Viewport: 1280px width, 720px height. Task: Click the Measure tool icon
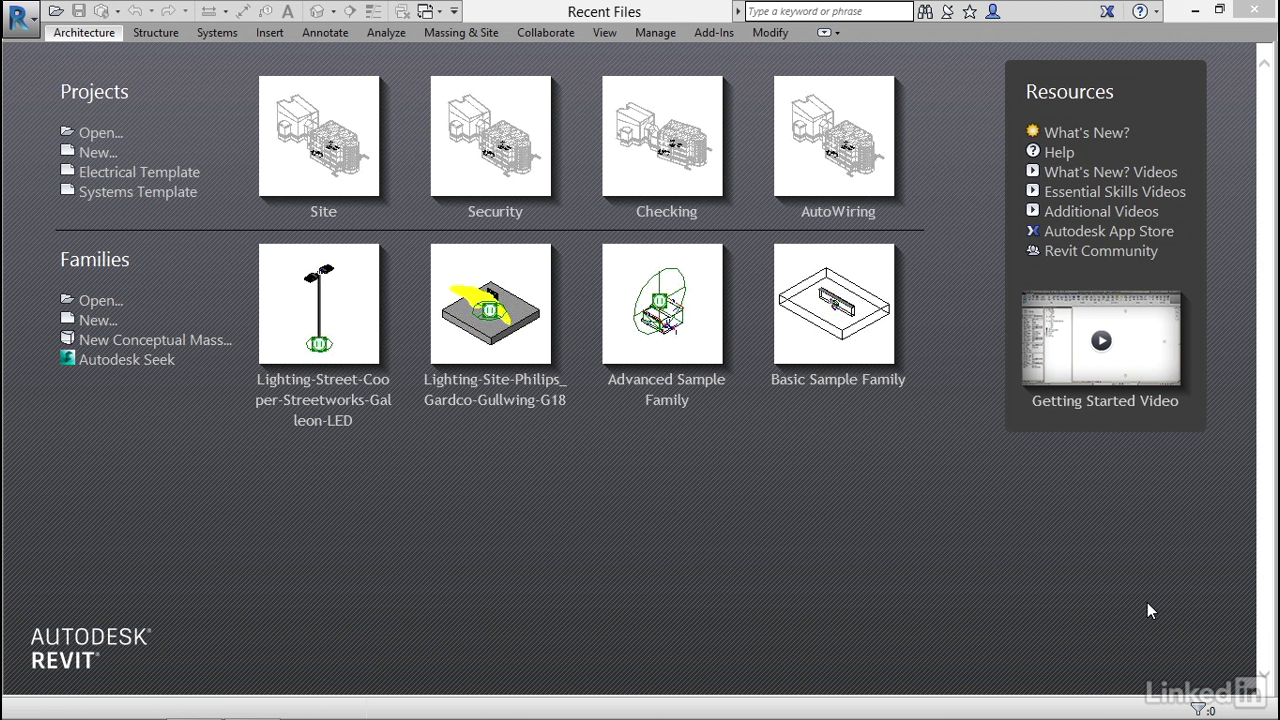pos(209,12)
